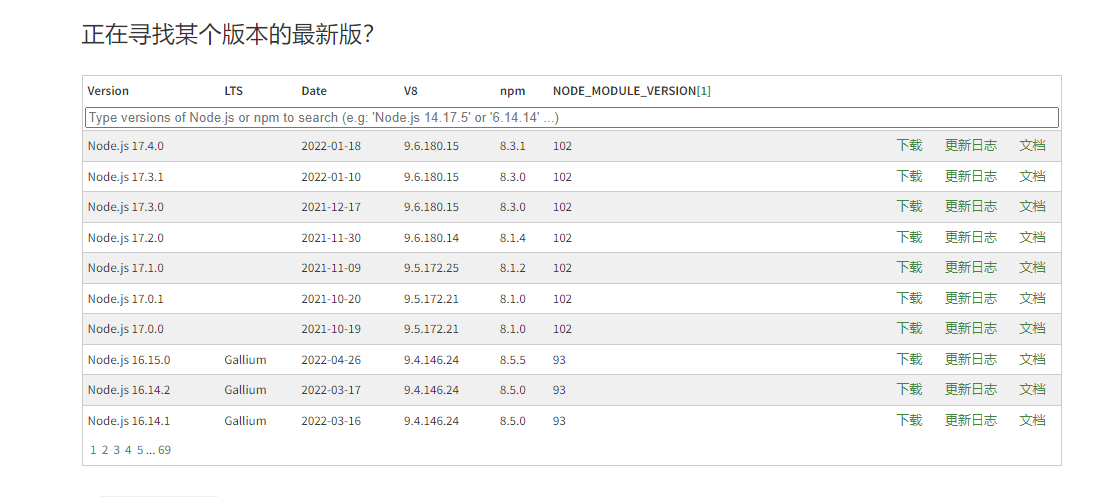Open 文档 for Node.js 17.4.0

[x=1032, y=145]
